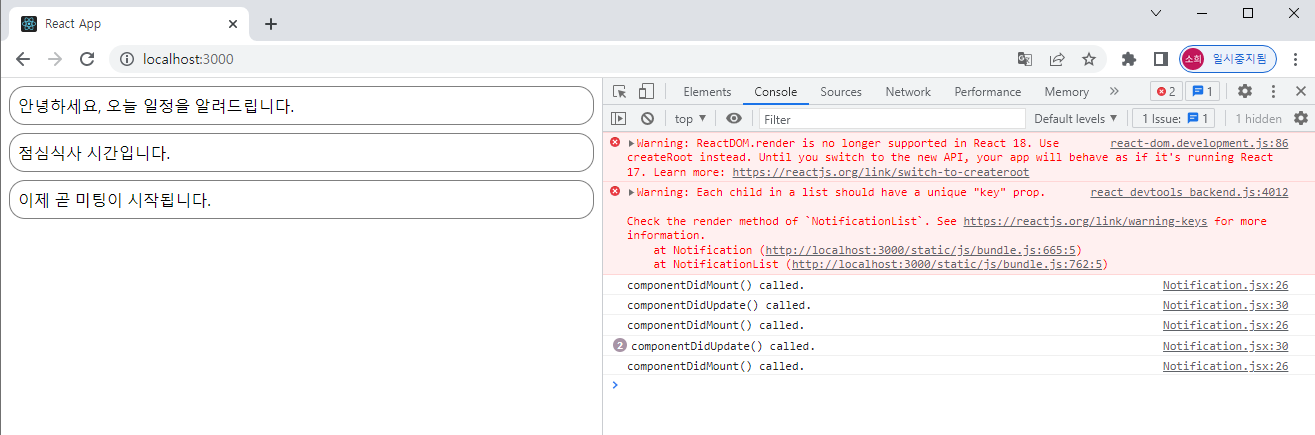Toggle the live expression eye icon

[x=734, y=118]
